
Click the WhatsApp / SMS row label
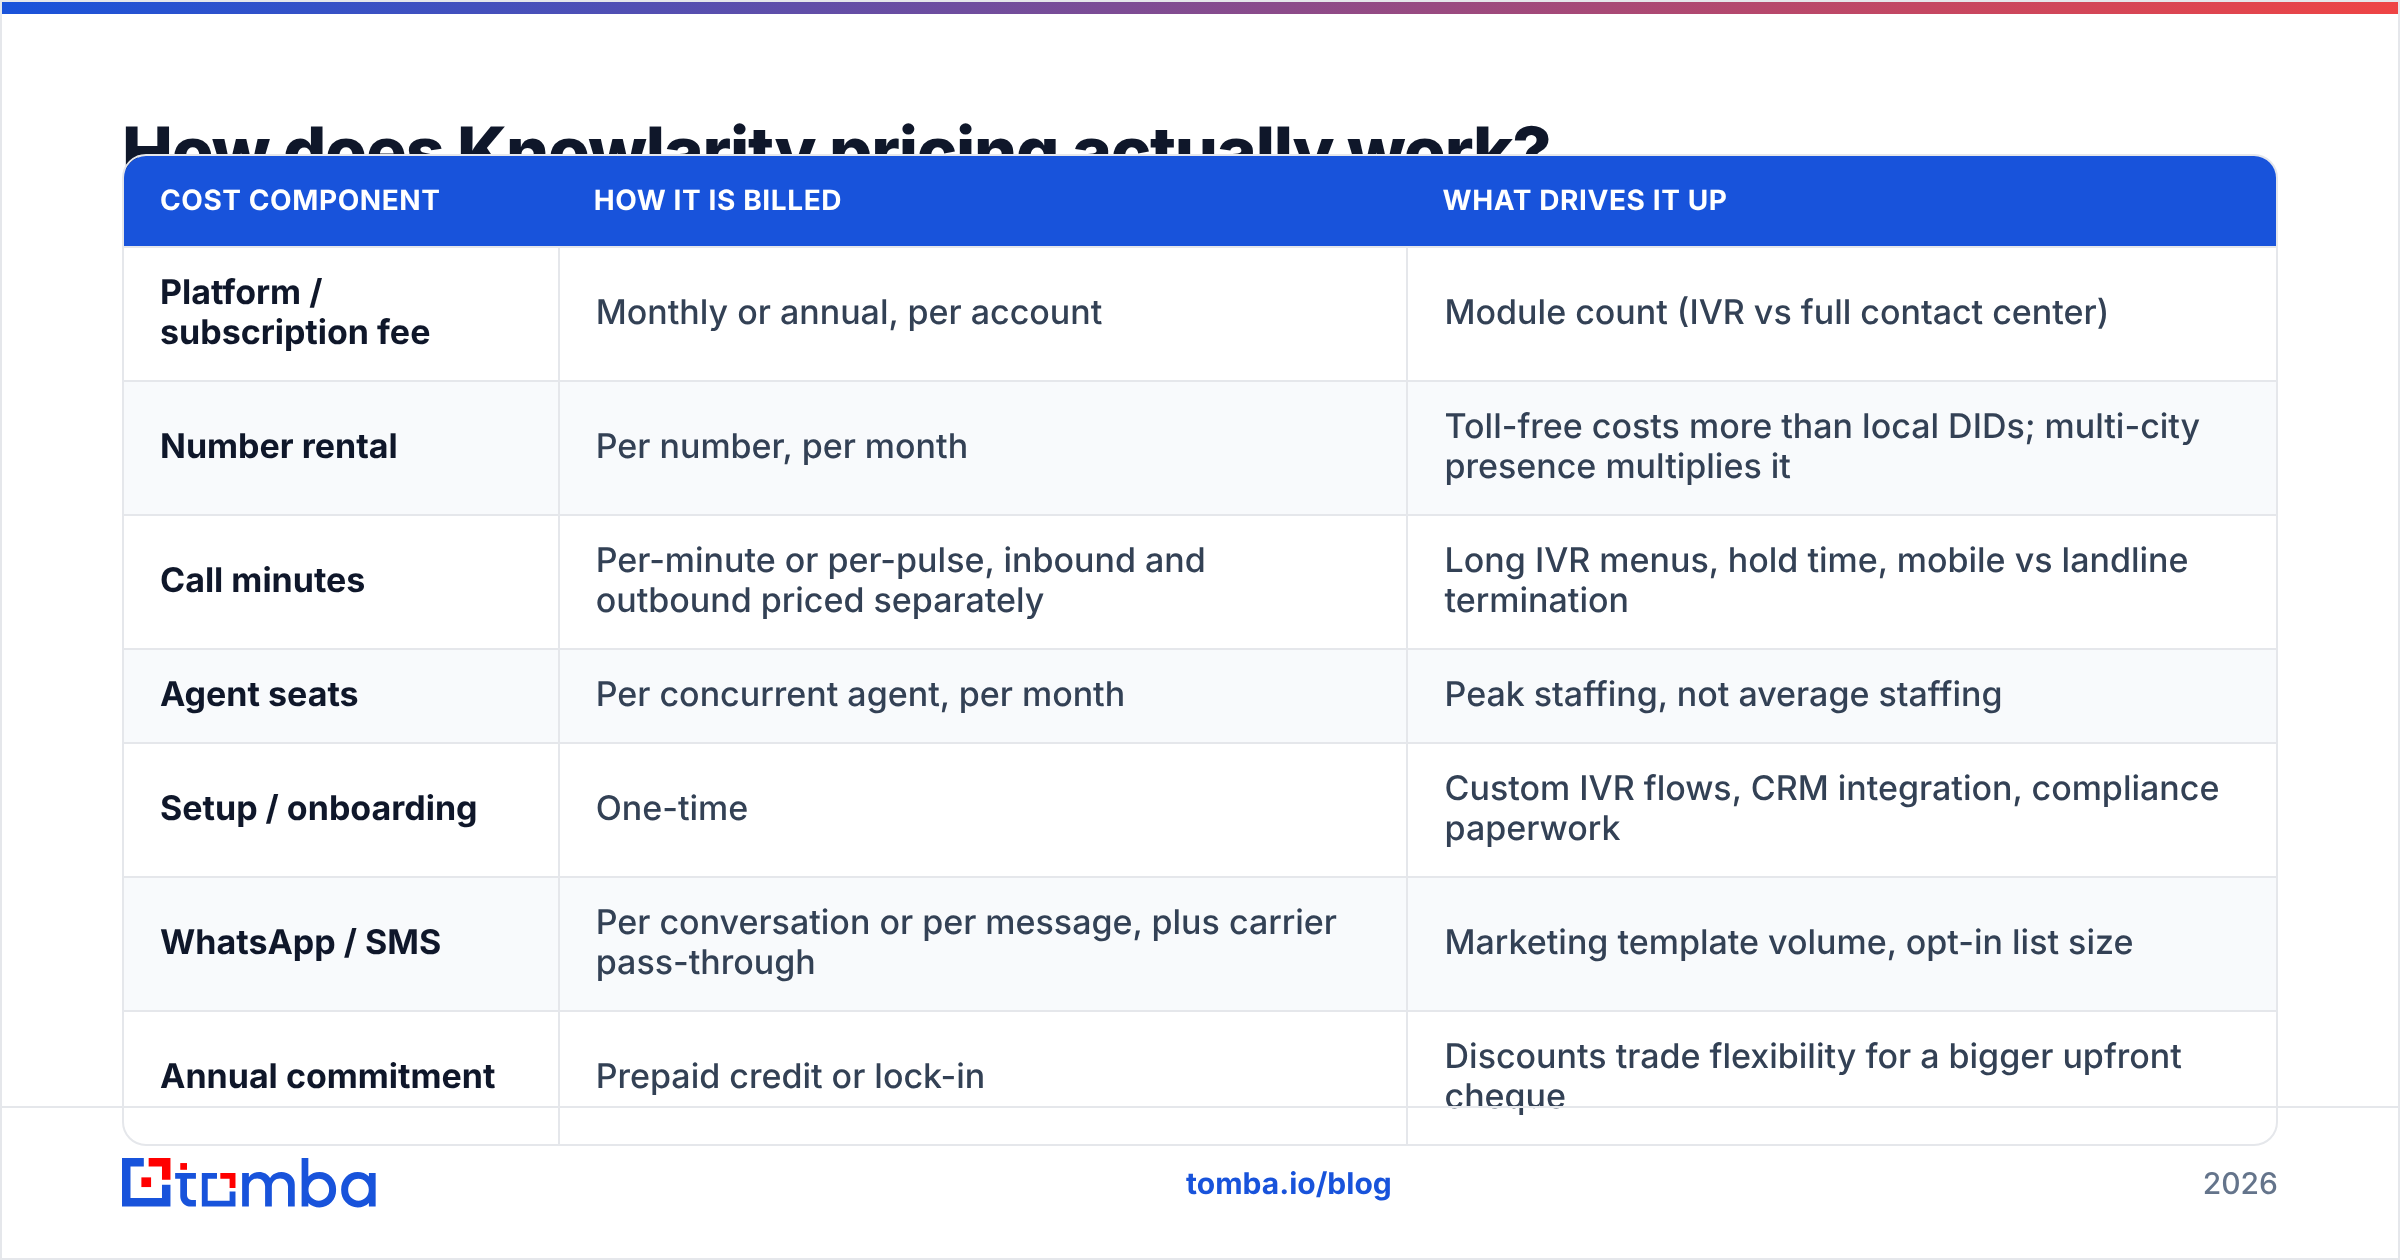301,942
